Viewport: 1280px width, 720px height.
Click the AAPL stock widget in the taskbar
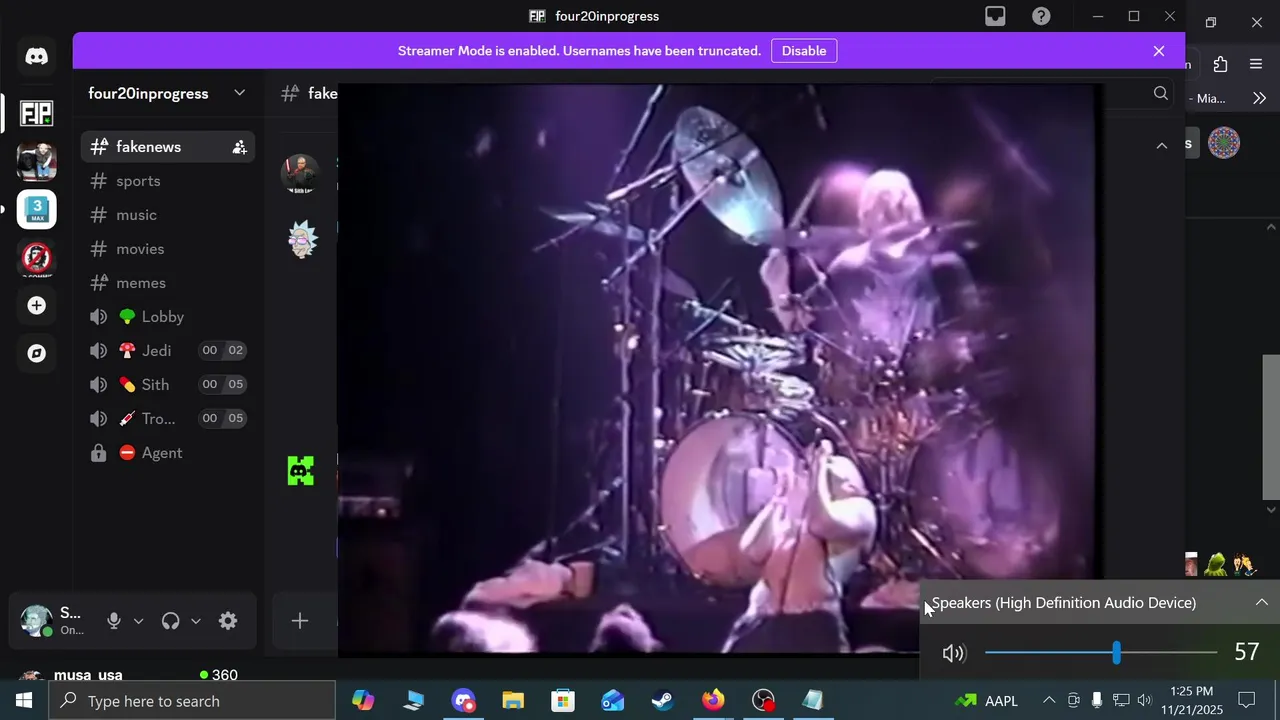986,701
